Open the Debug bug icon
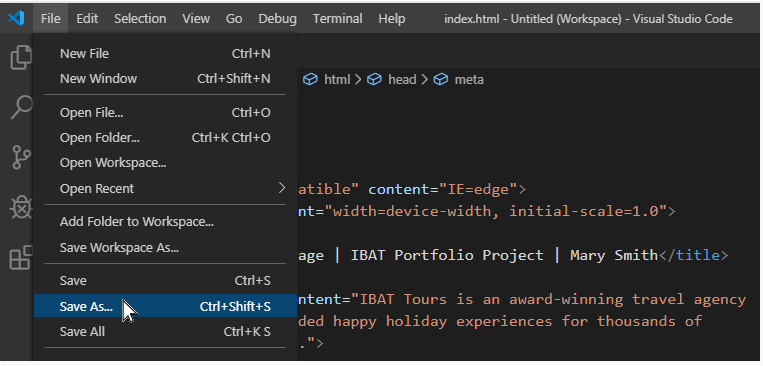 point(21,208)
